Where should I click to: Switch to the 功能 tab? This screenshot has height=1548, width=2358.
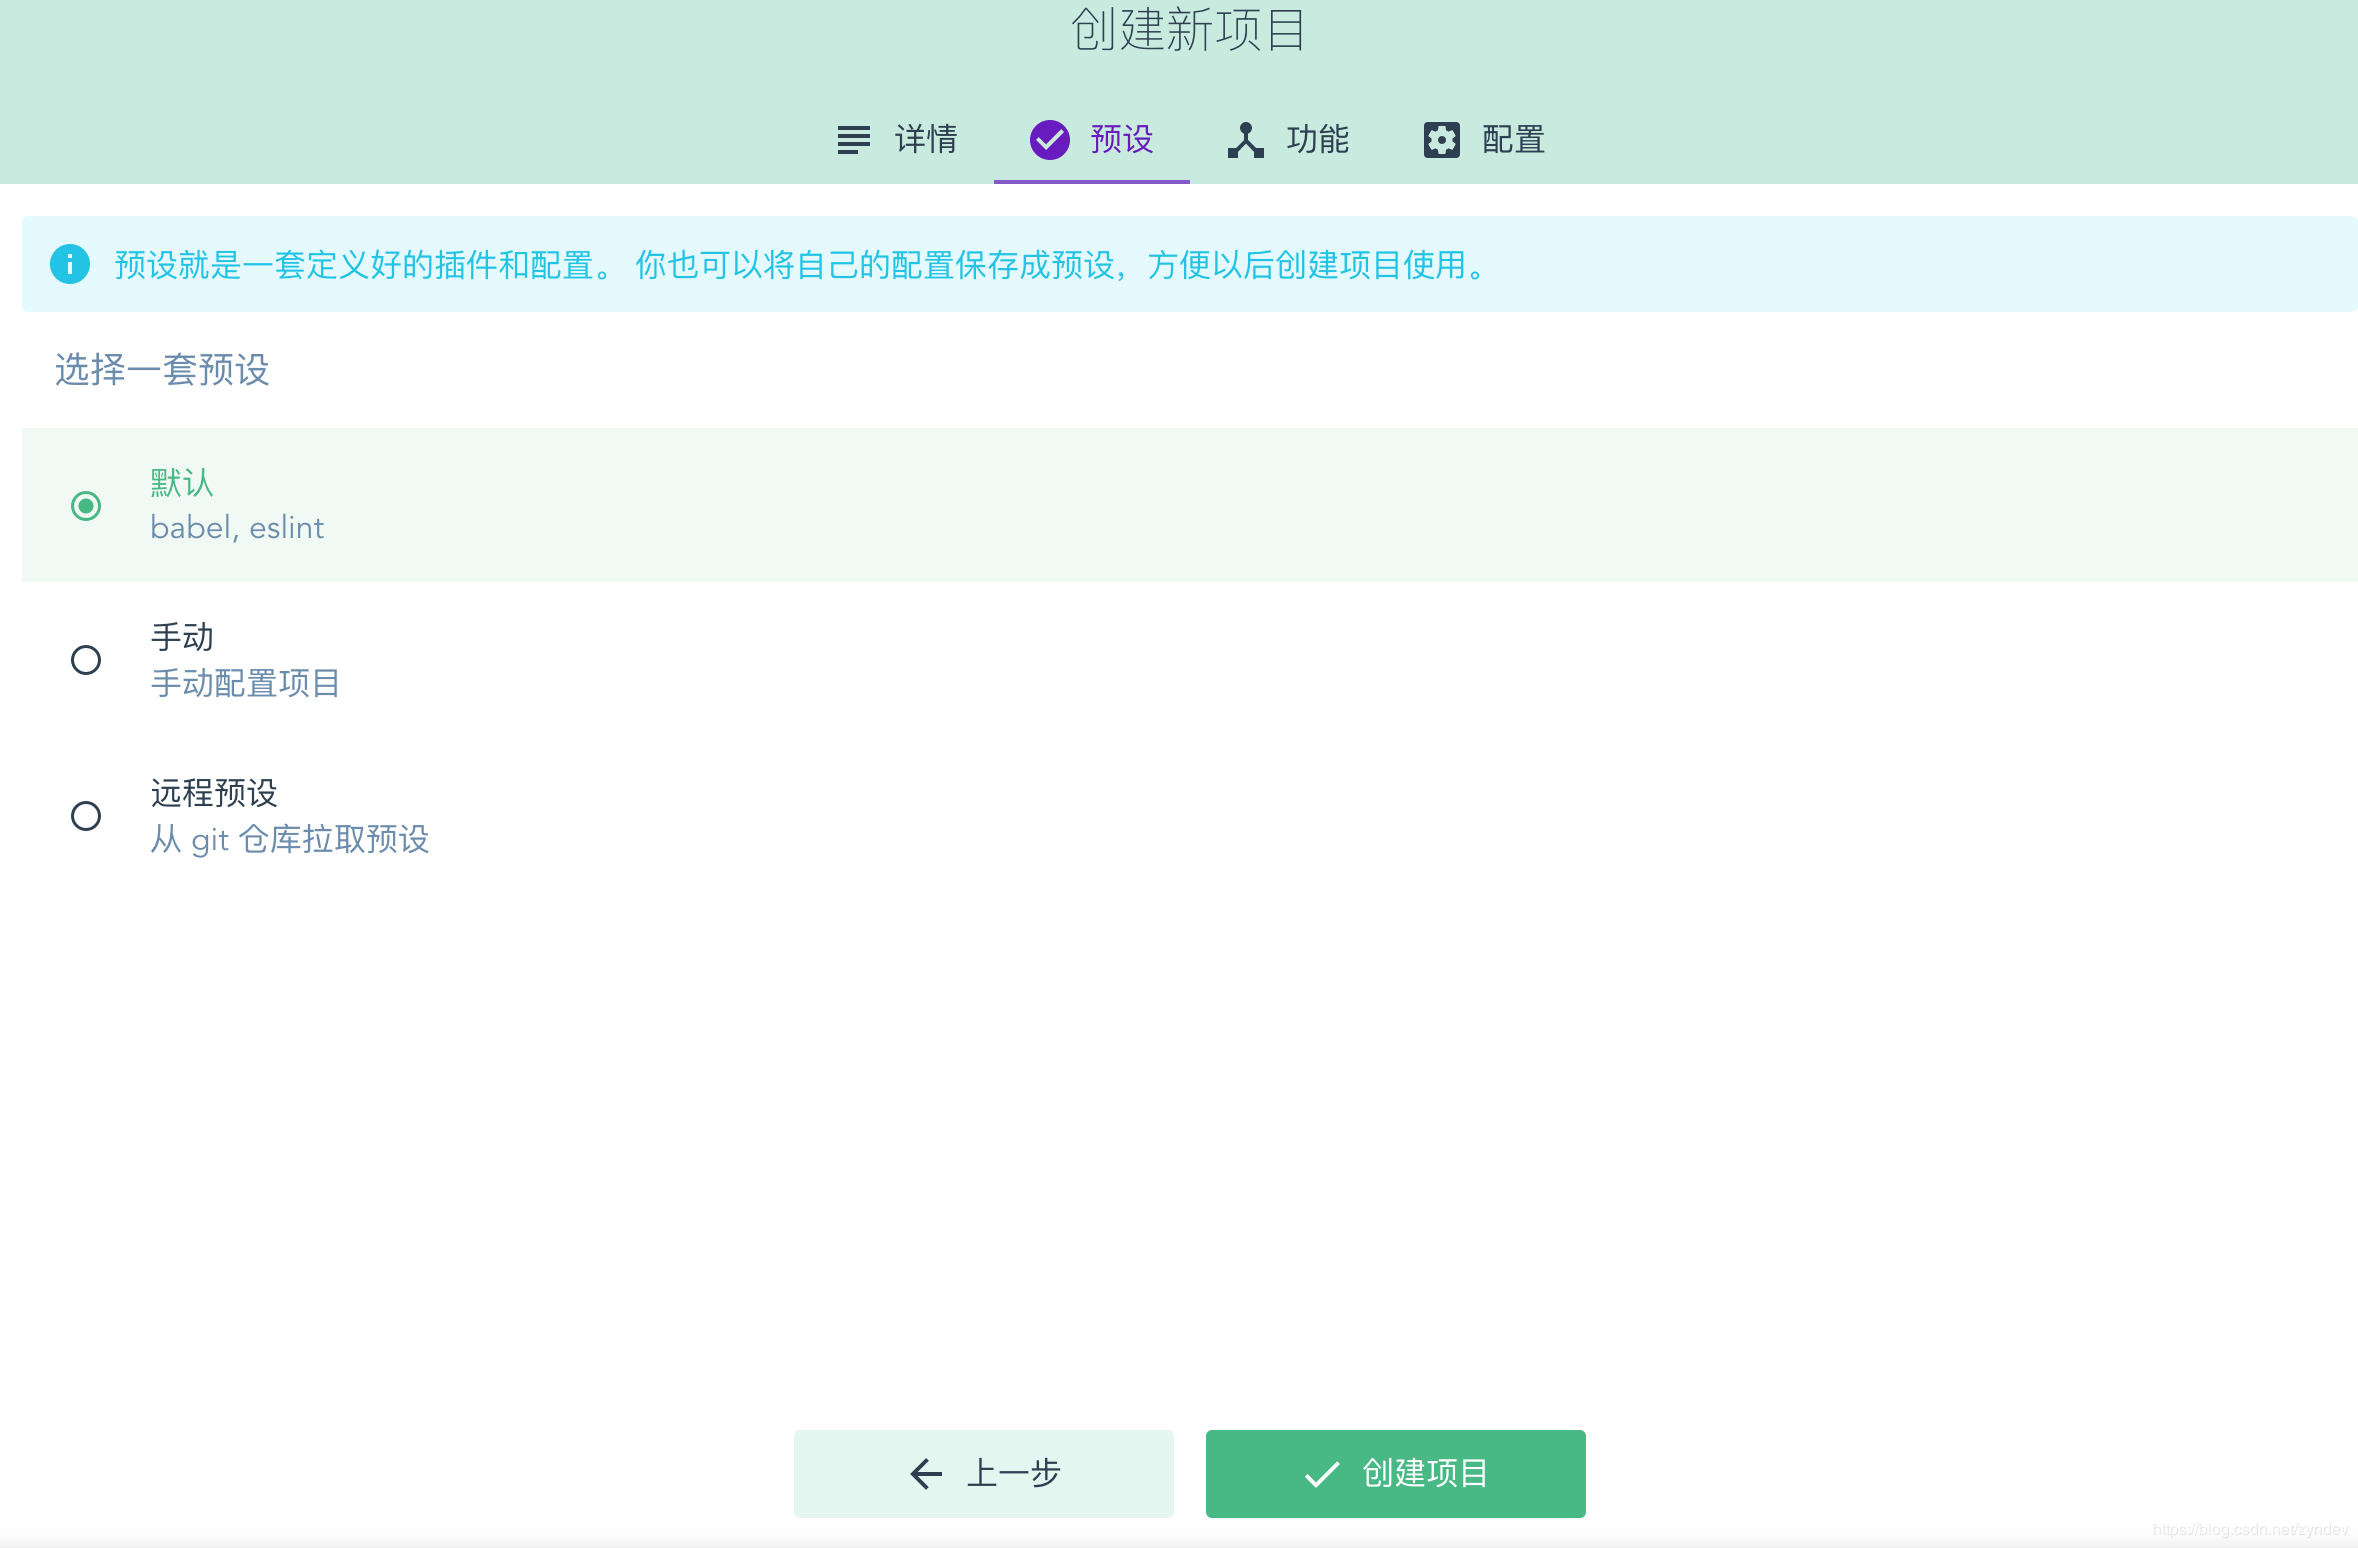click(x=1317, y=140)
